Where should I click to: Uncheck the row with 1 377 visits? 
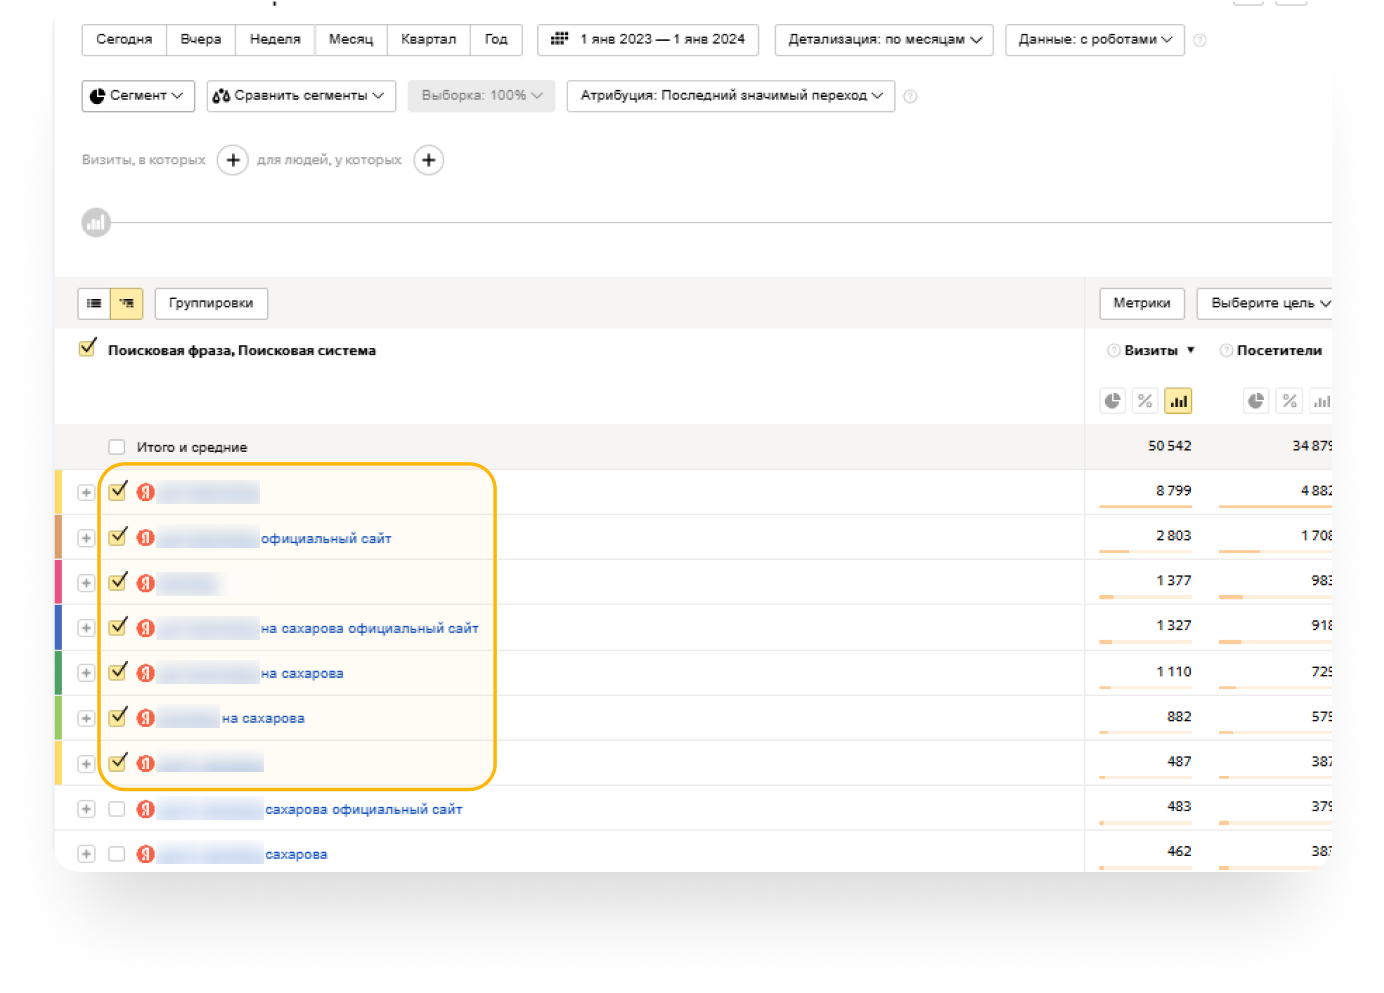118,581
